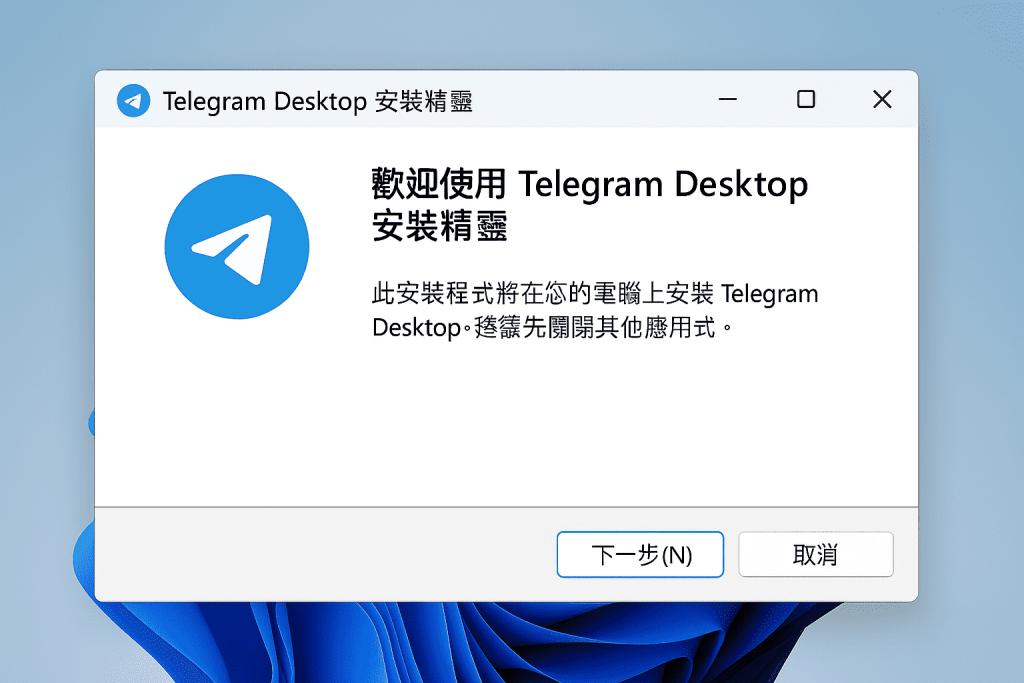The height and width of the screenshot is (683, 1024).
Task: Click the title text Telegram Desktop 安裝精靈
Action: click(317, 101)
